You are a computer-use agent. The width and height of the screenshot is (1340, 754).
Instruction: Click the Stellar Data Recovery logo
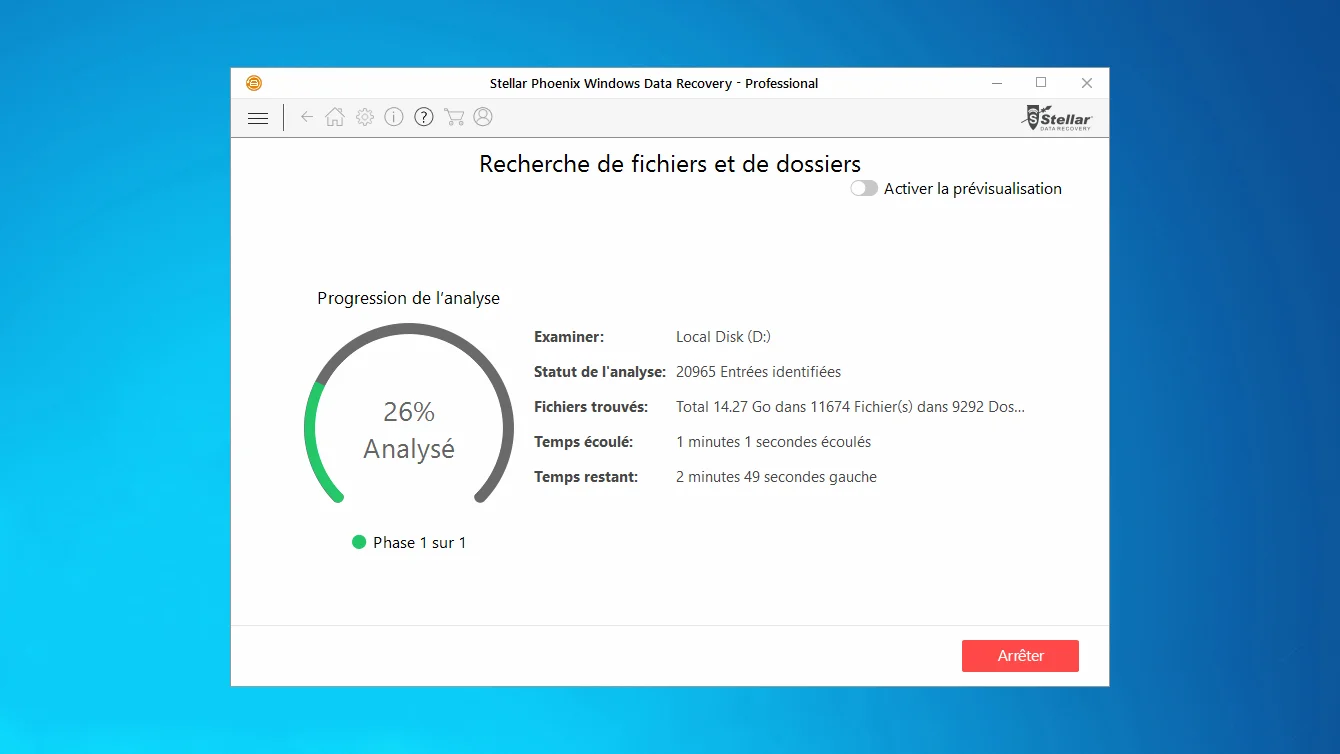[1057, 117]
